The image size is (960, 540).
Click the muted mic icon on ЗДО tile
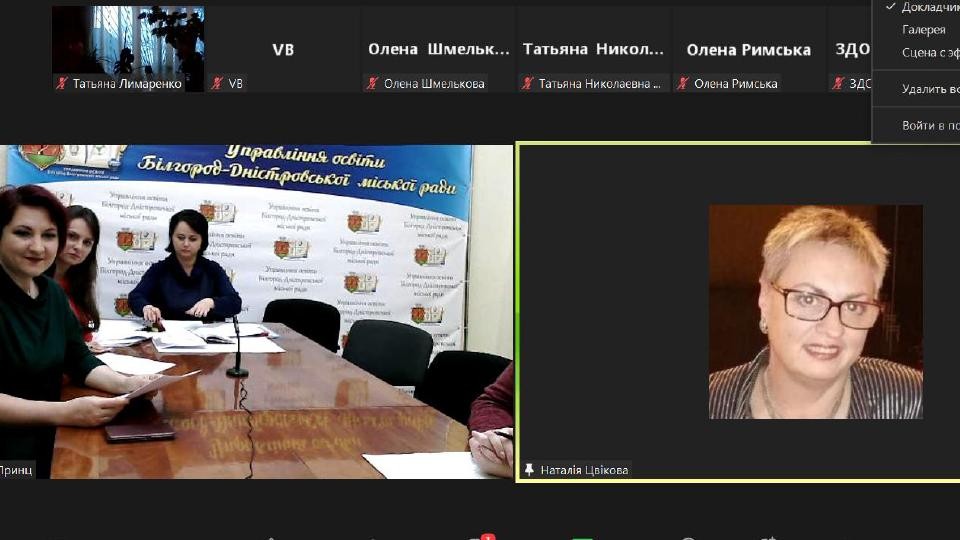(838, 84)
